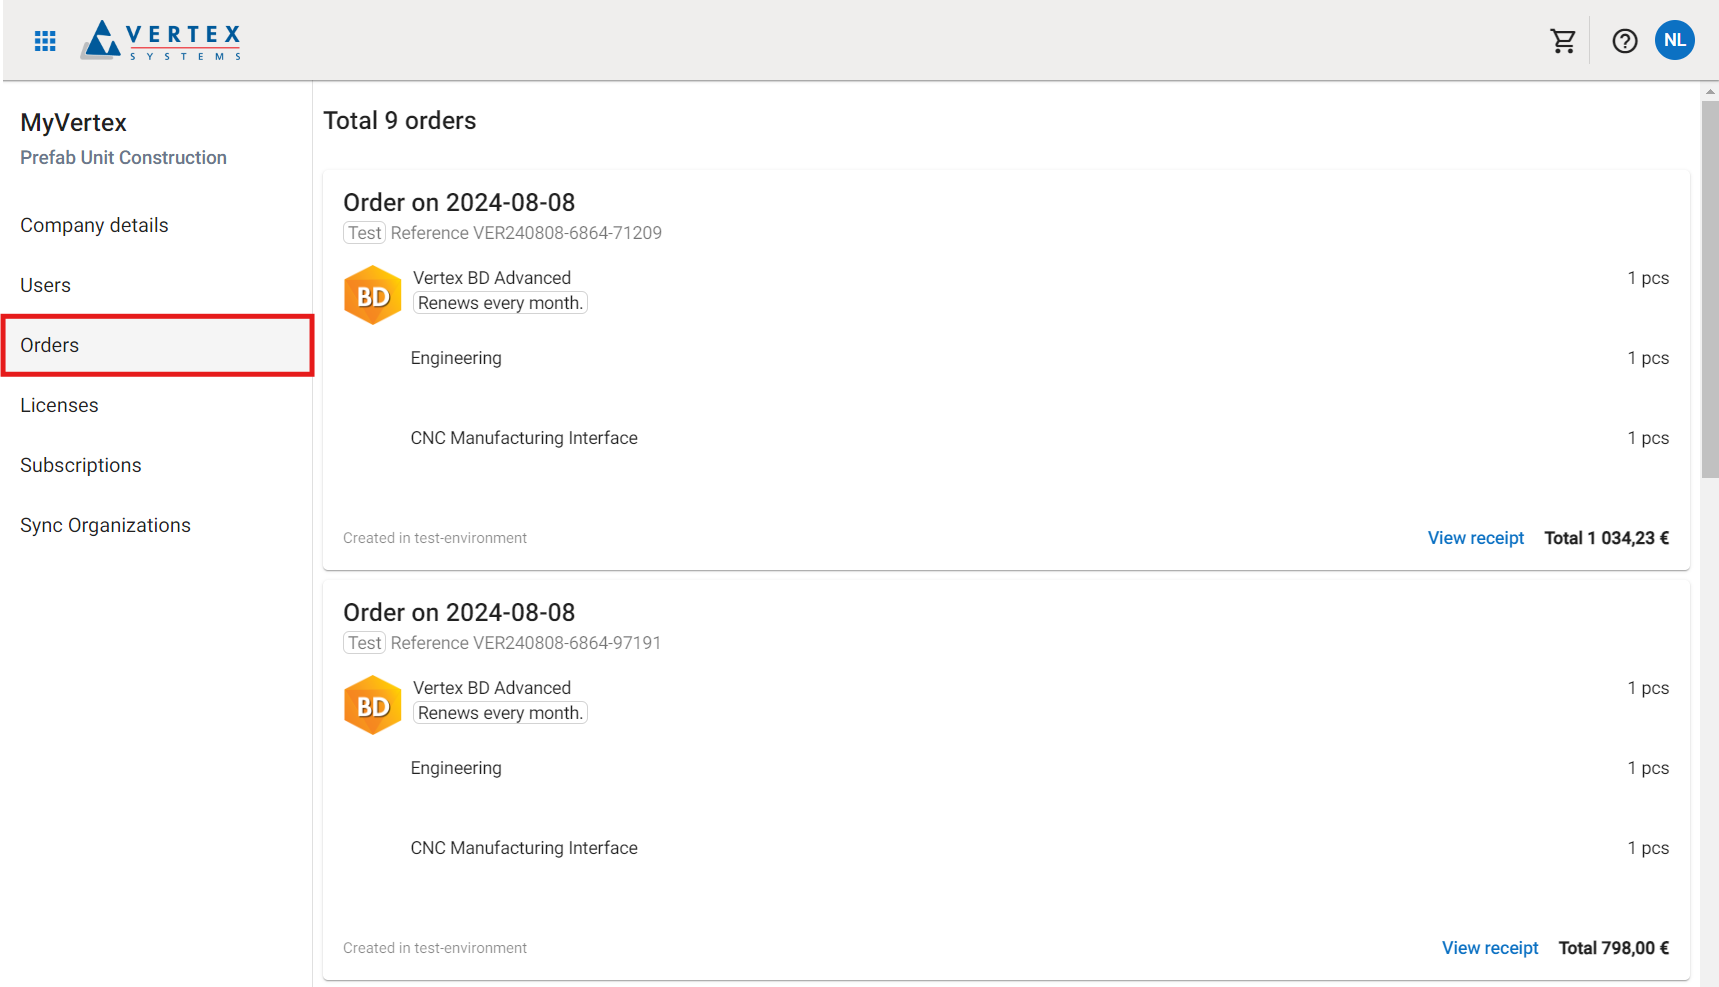Click "Created in test-environment" in order 71209

pyautogui.click(x=435, y=538)
